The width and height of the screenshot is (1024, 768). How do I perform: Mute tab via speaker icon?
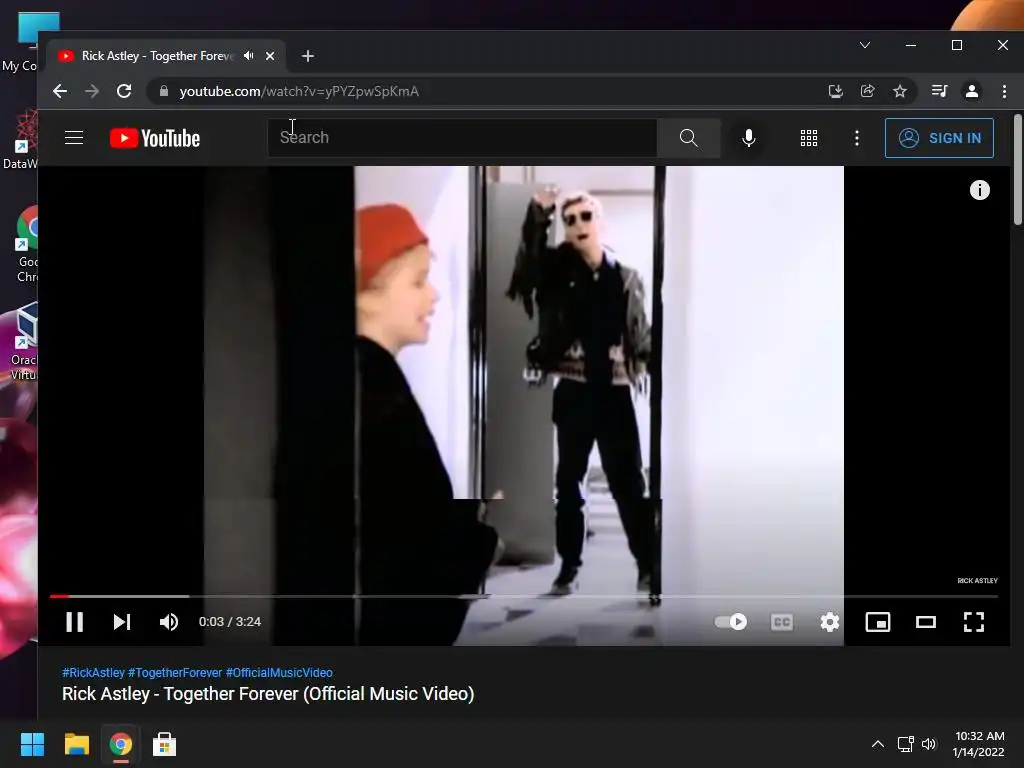point(249,56)
